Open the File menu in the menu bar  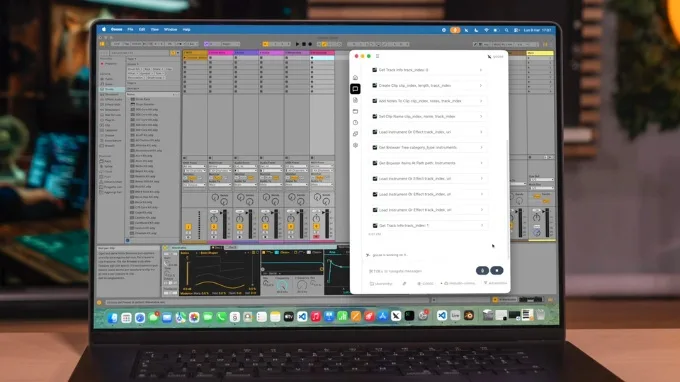(x=130, y=29)
